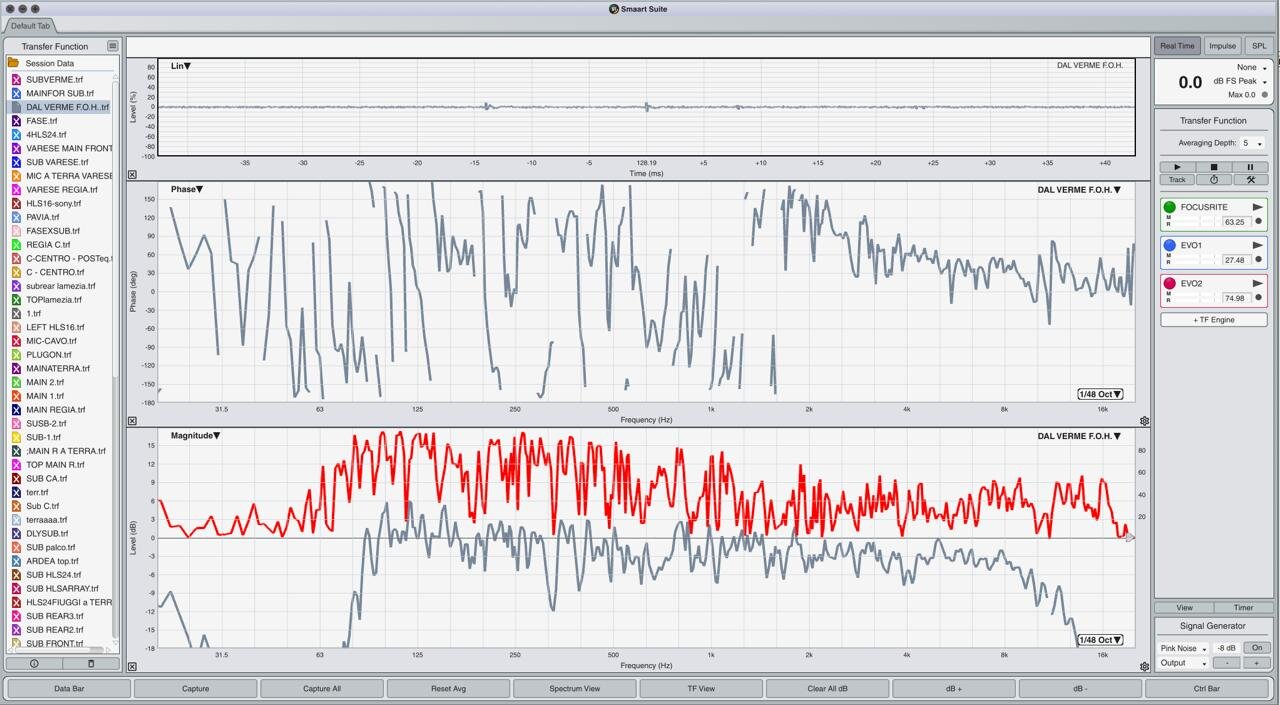Open the Pink Noise signal type dropdown

point(1183,648)
